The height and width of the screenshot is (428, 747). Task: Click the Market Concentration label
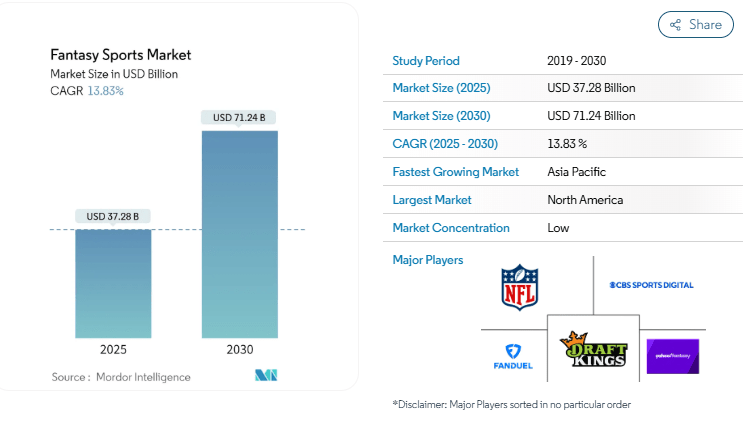tap(451, 228)
